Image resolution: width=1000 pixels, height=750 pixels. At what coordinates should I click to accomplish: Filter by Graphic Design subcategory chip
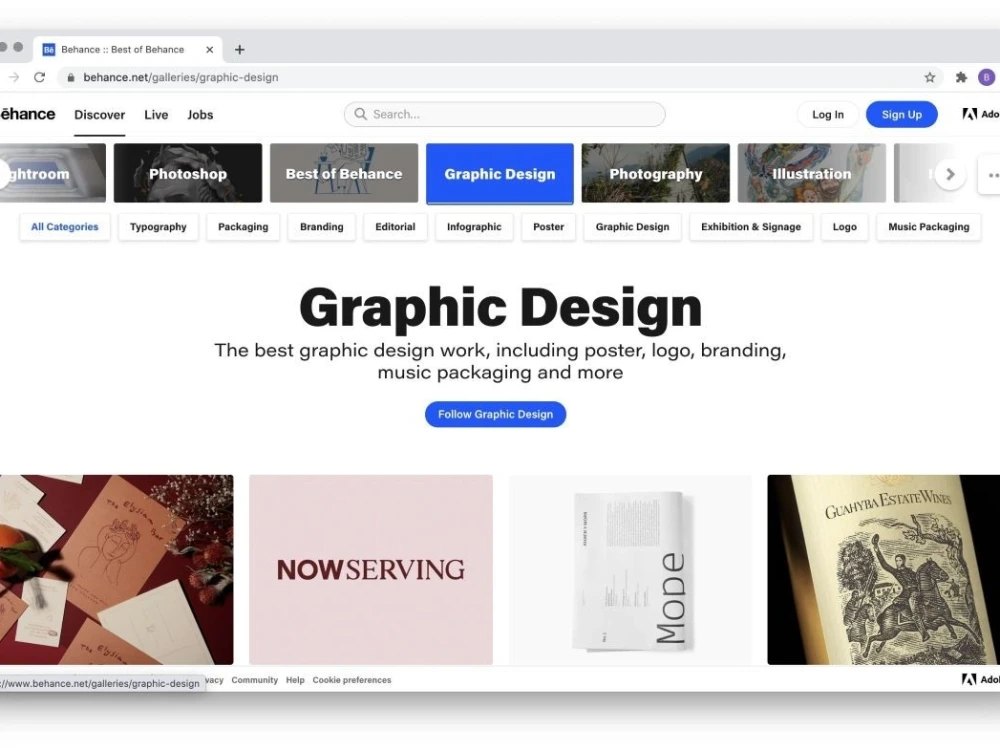click(633, 226)
